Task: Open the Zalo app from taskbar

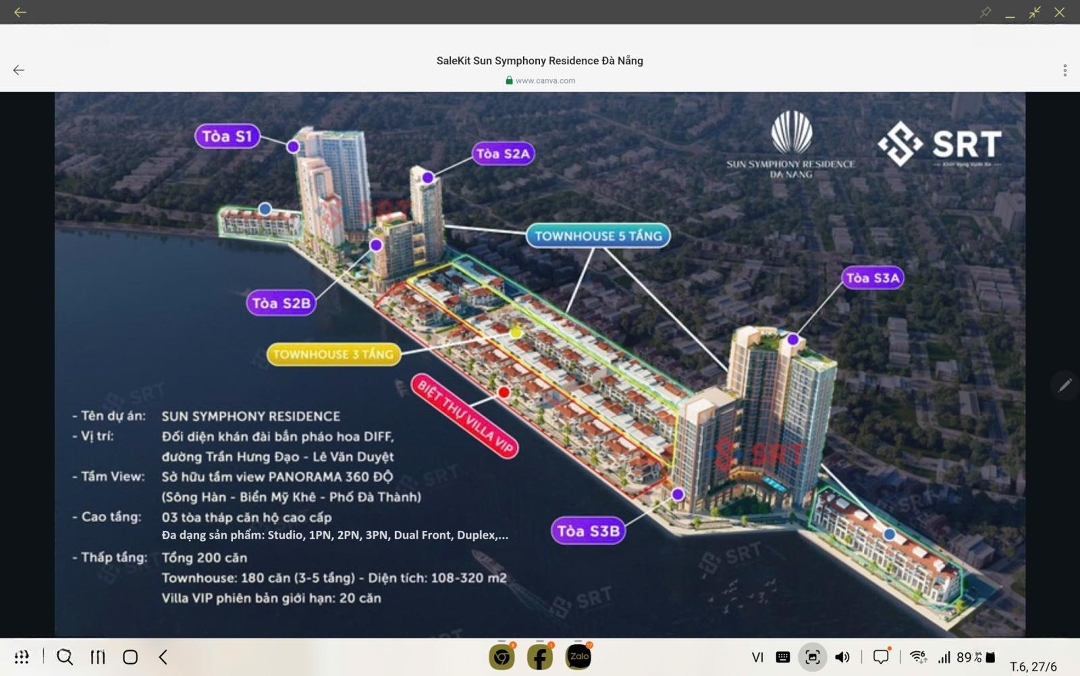Action: [578, 657]
